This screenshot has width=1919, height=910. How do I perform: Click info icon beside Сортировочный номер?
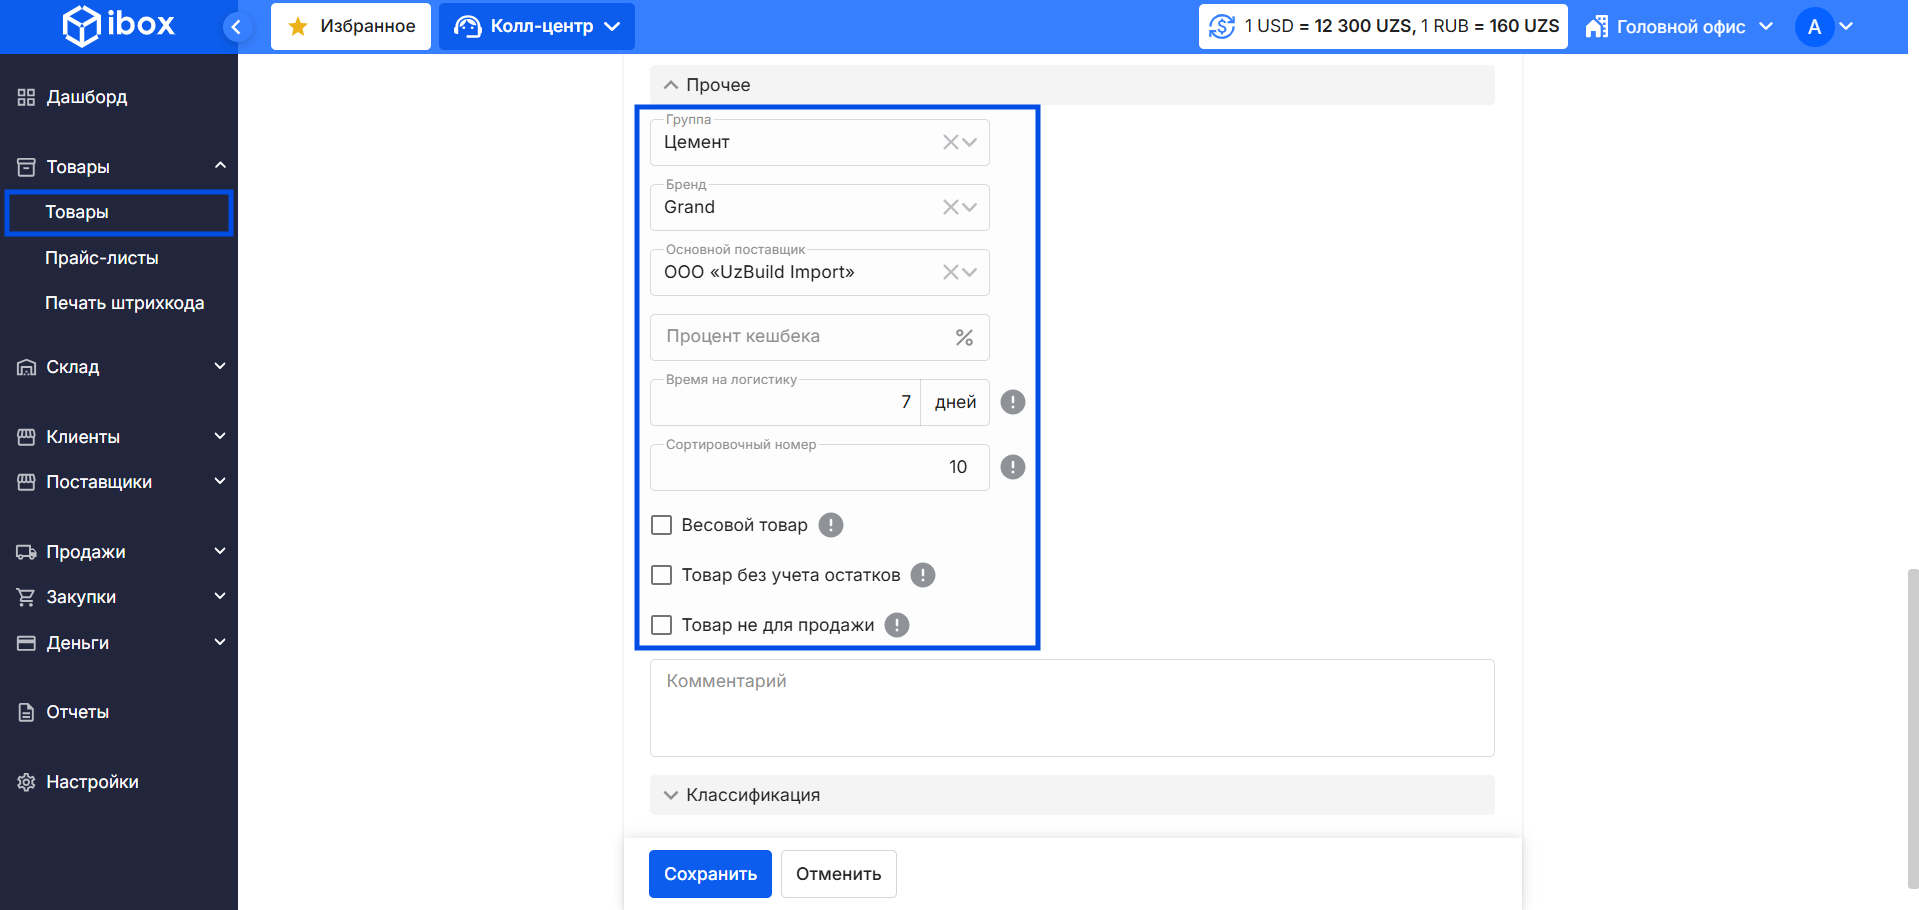coord(1013,467)
